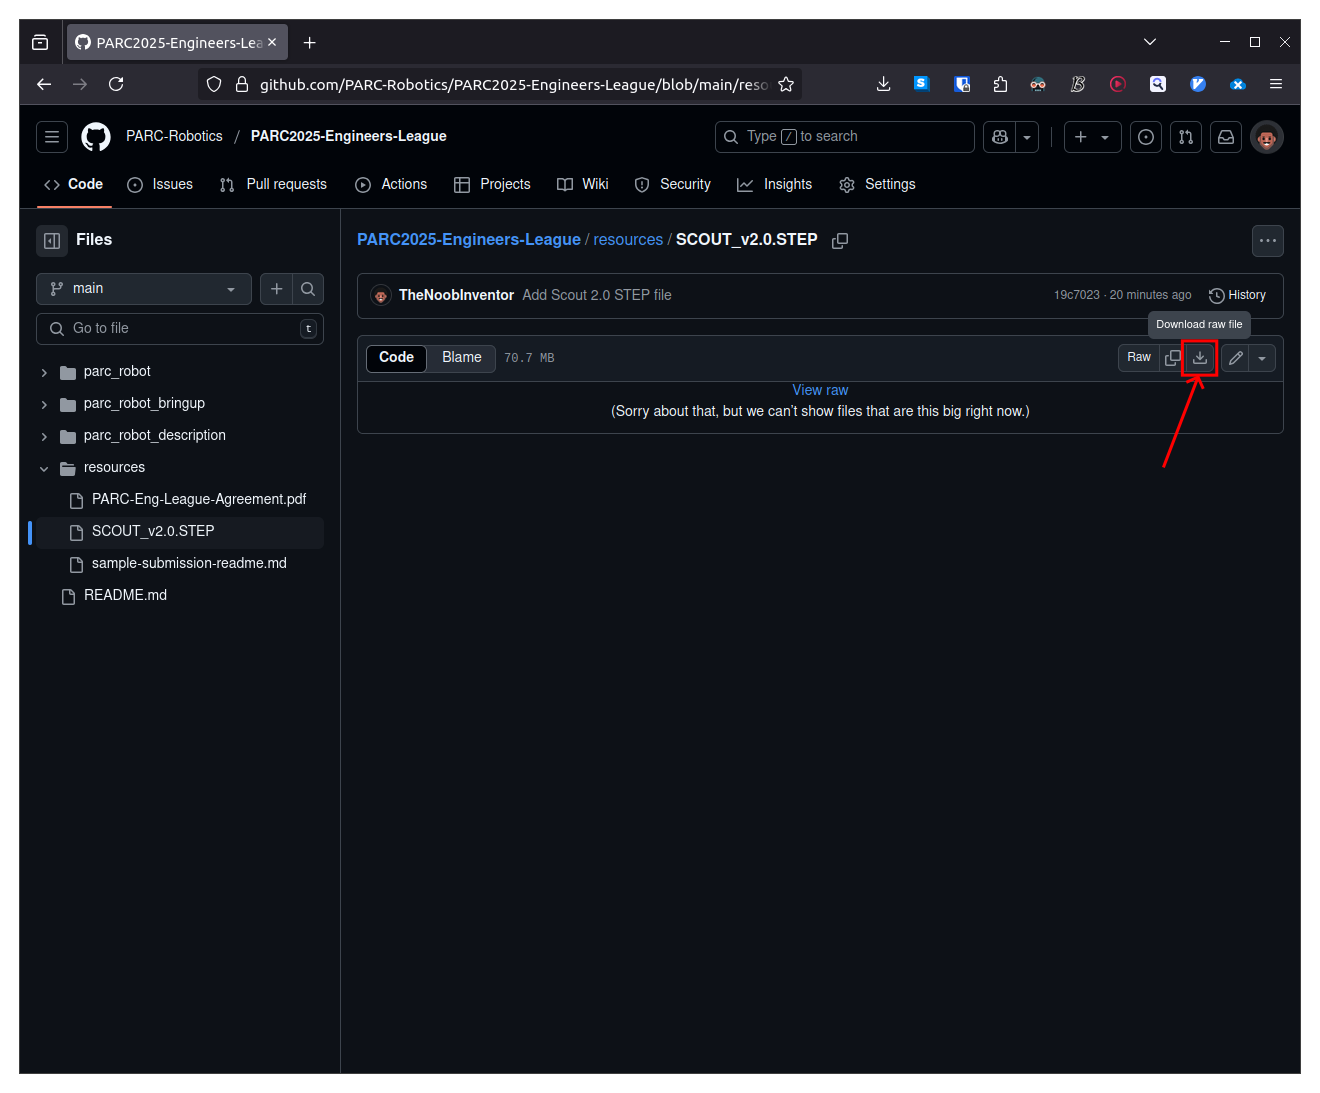Click the site information shield in address bar
Viewport: 1320px width, 1093px height.
tap(214, 84)
